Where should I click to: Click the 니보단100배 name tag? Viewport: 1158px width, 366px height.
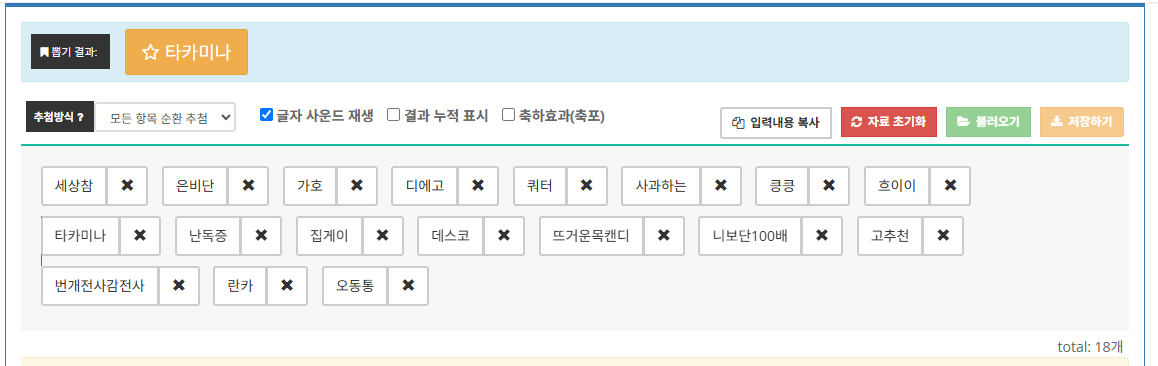pos(750,236)
